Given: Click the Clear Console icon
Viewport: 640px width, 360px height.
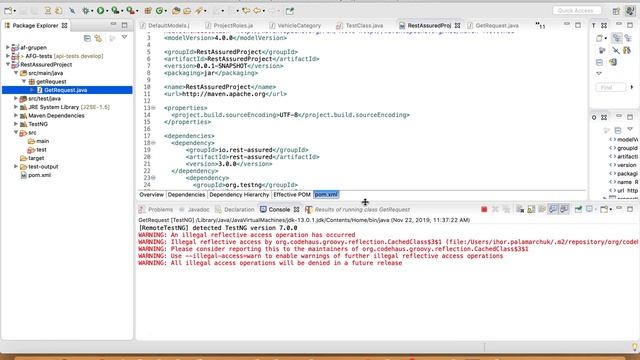Looking at the screenshot, I should tap(520, 209).
